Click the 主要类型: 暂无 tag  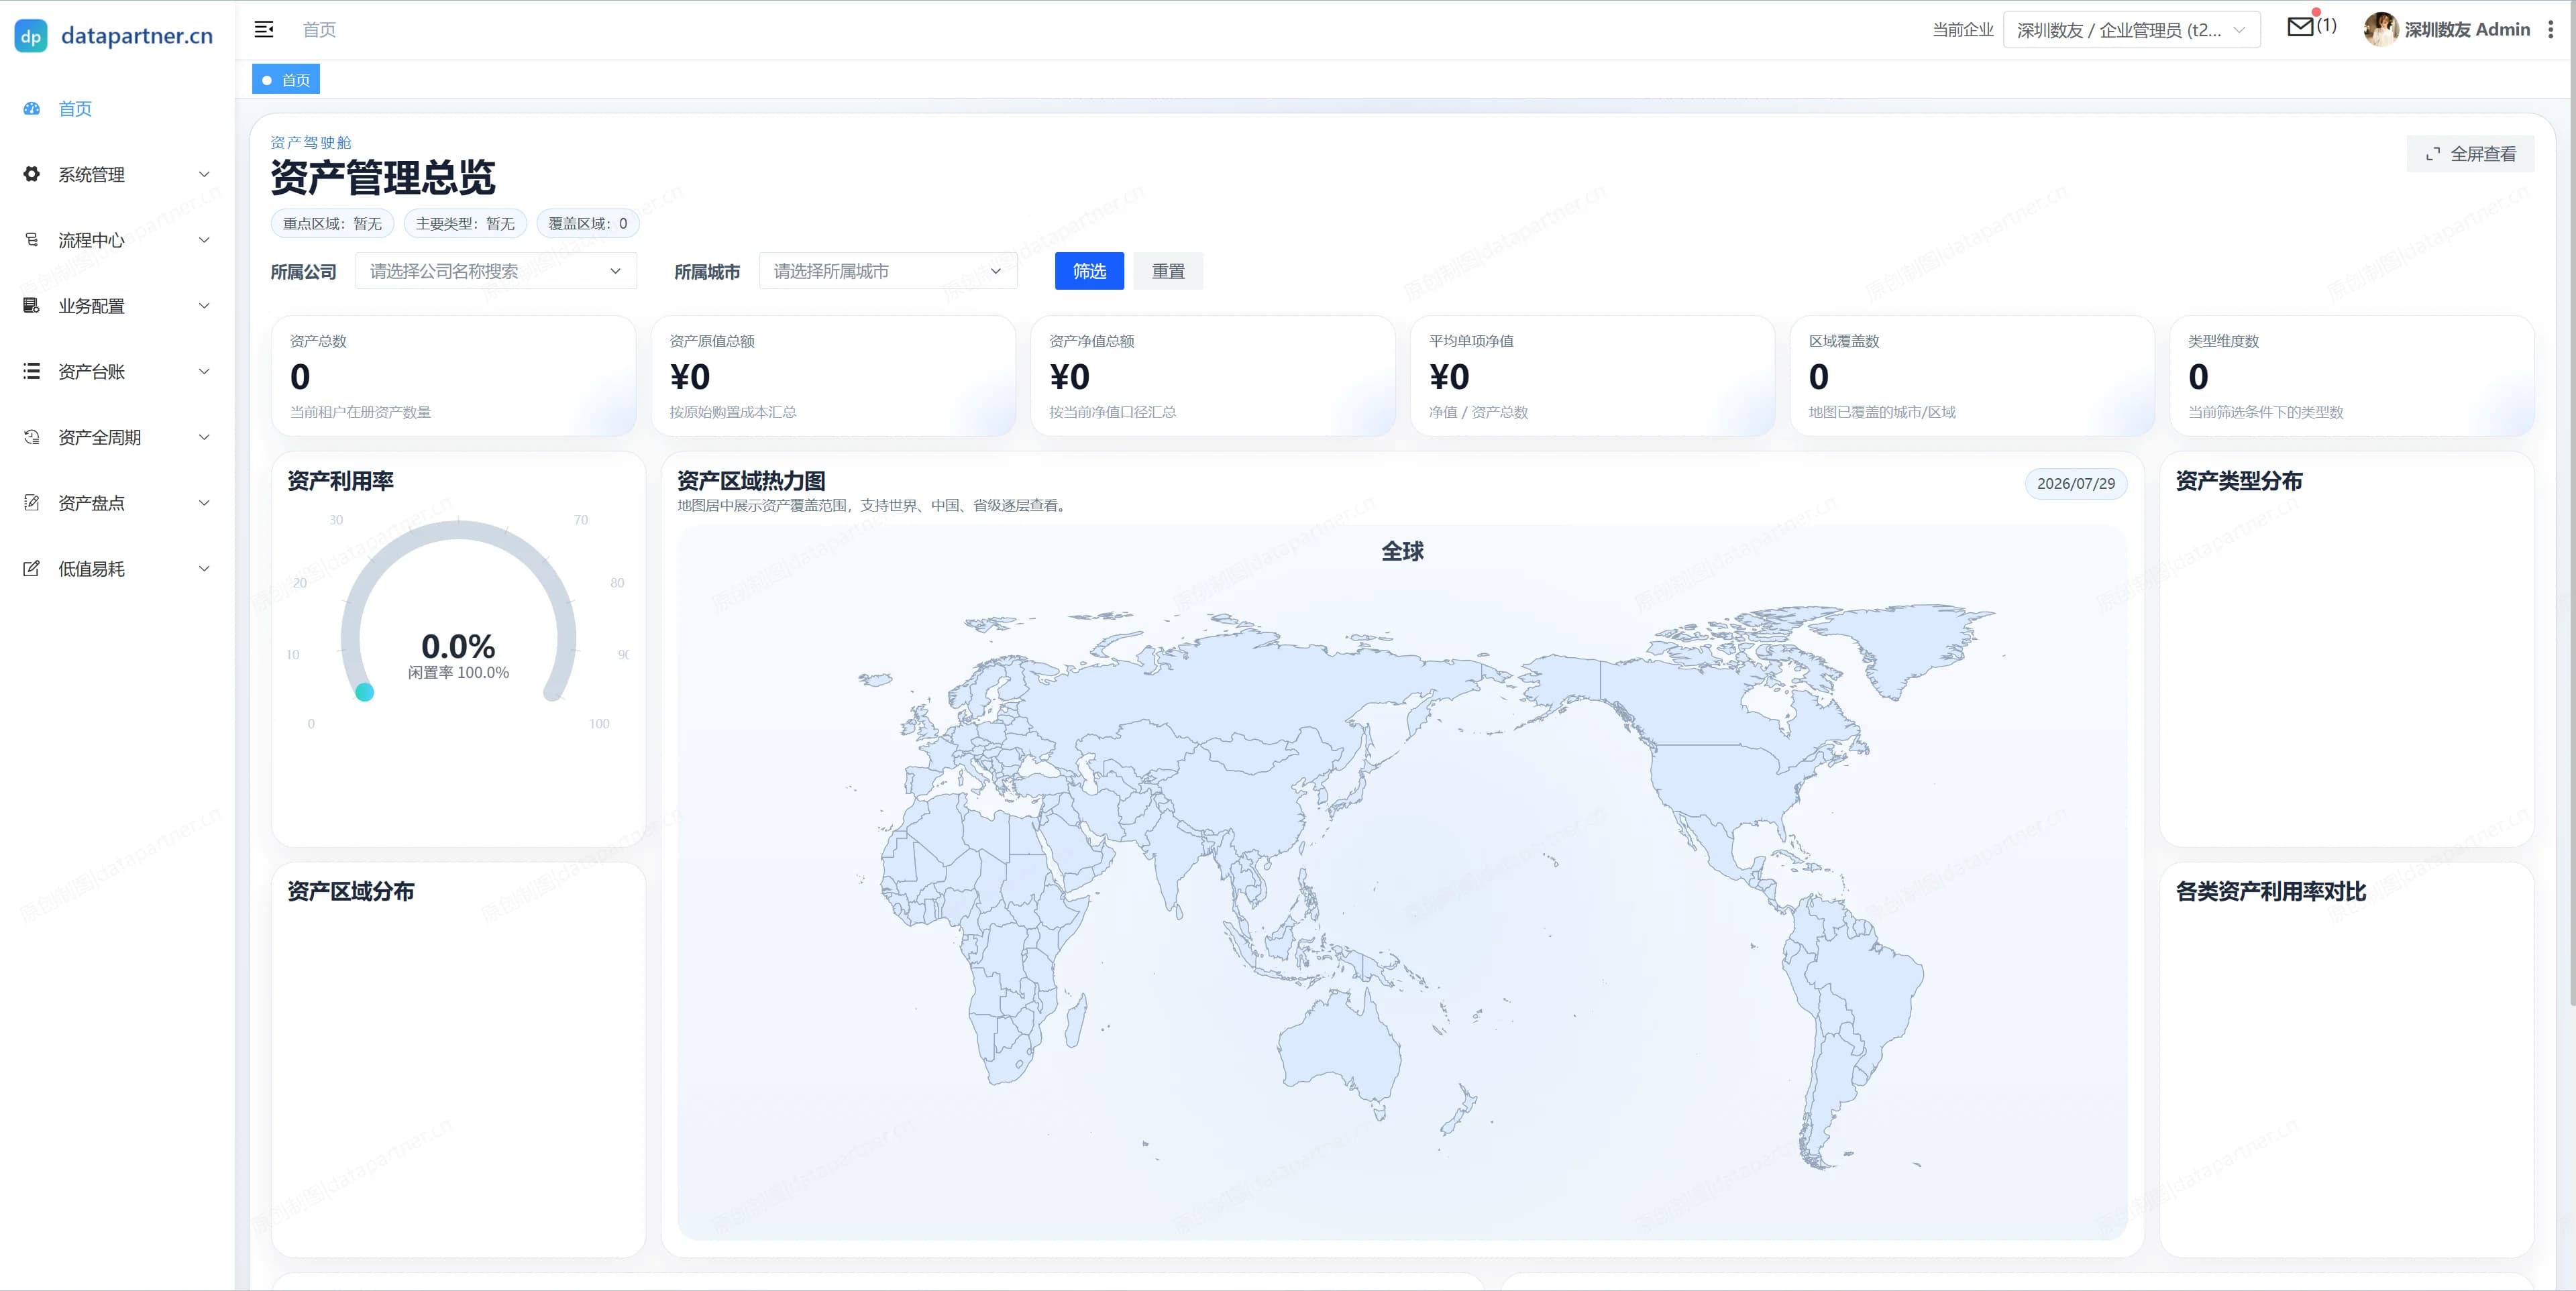click(465, 224)
